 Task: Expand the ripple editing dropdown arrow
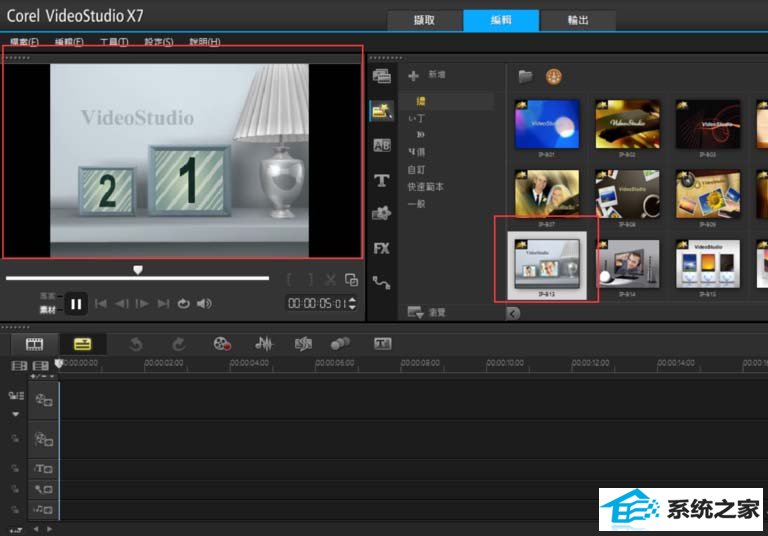pyautogui.click(x=15, y=414)
